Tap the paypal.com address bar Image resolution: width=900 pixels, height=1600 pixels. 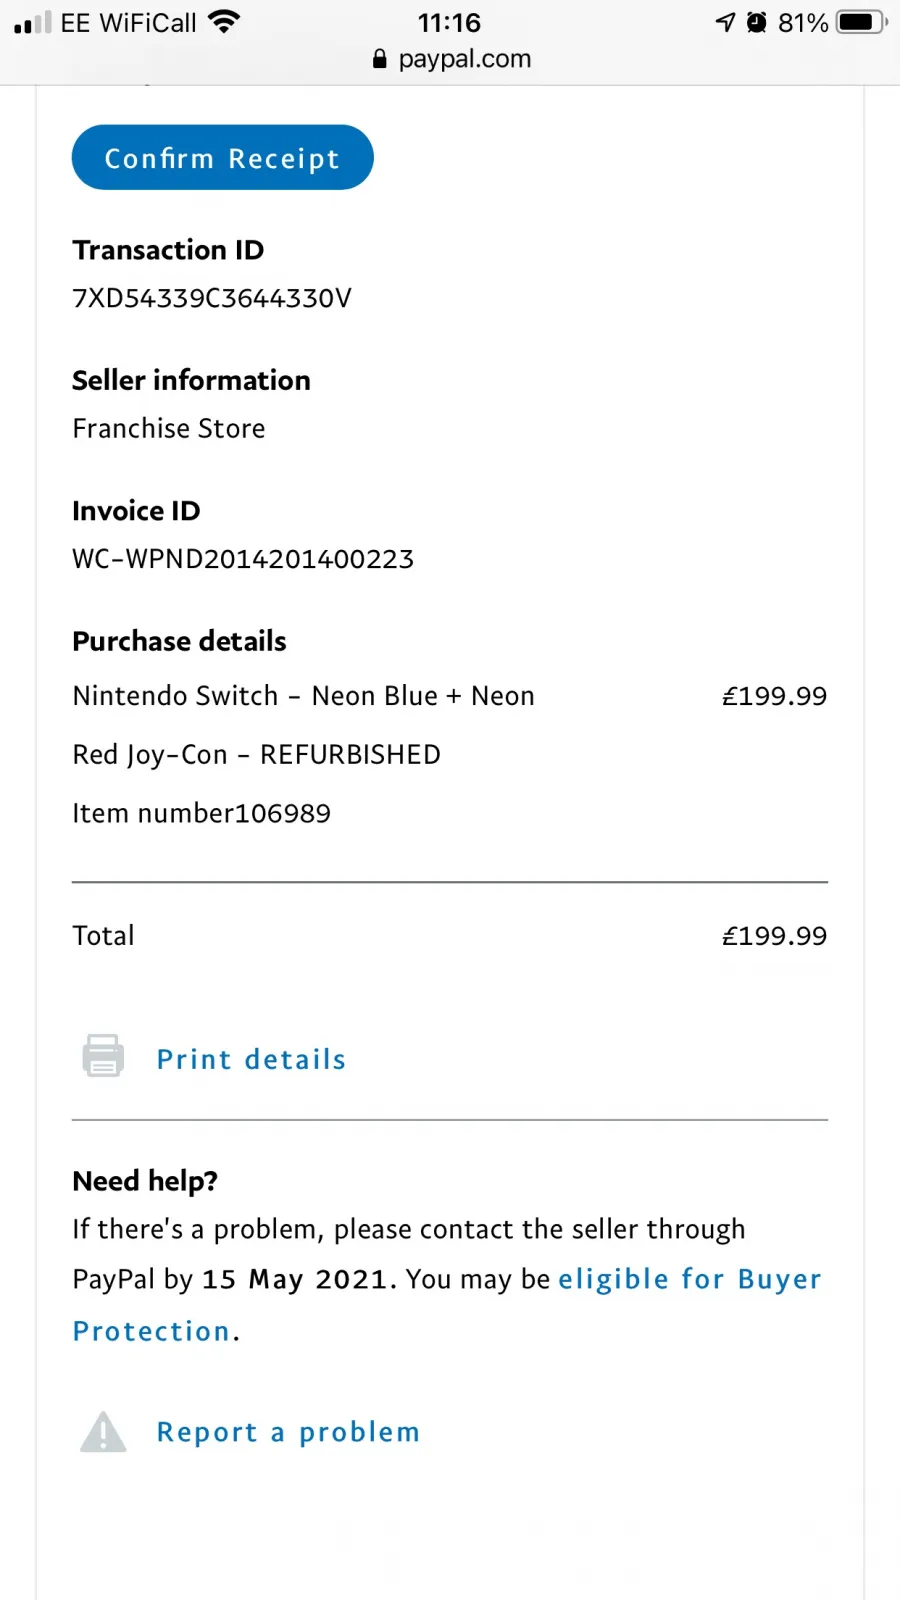450,59
